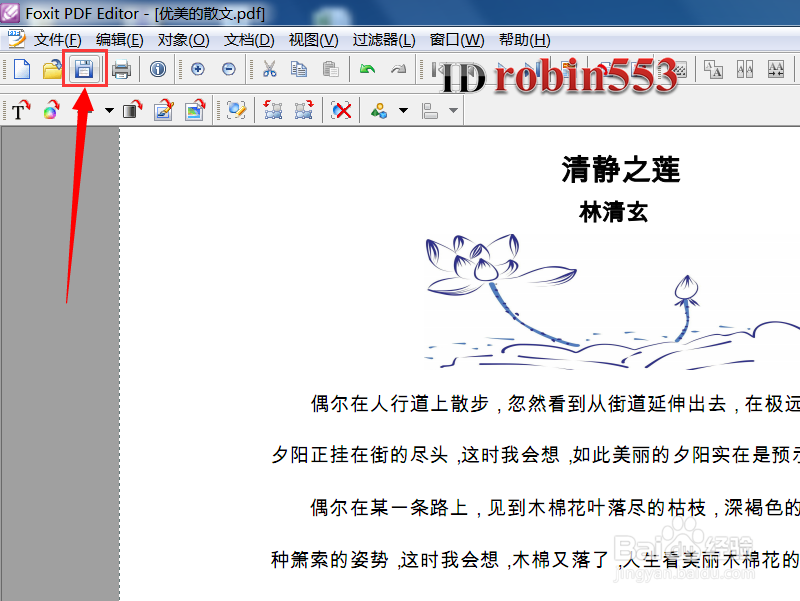Image resolution: width=800 pixels, height=601 pixels.
Task: Click the line starting 偶尔在某一条路上
Action: [x=555, y=508]
